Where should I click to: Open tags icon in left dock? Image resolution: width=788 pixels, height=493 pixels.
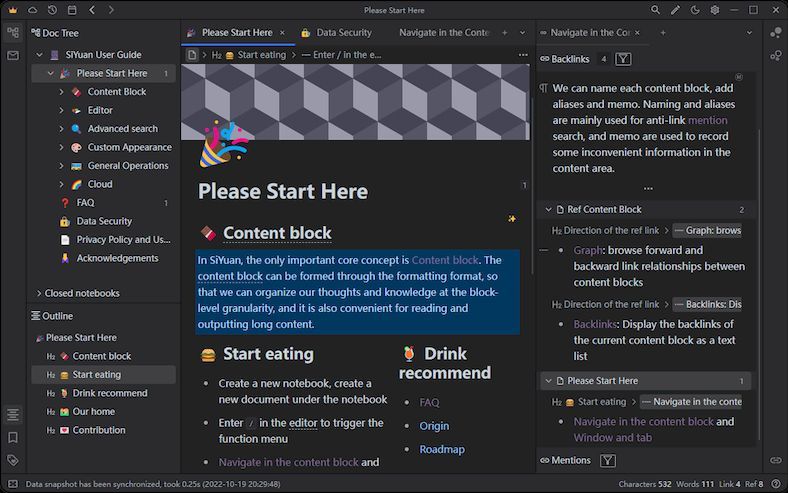(13, 460)
